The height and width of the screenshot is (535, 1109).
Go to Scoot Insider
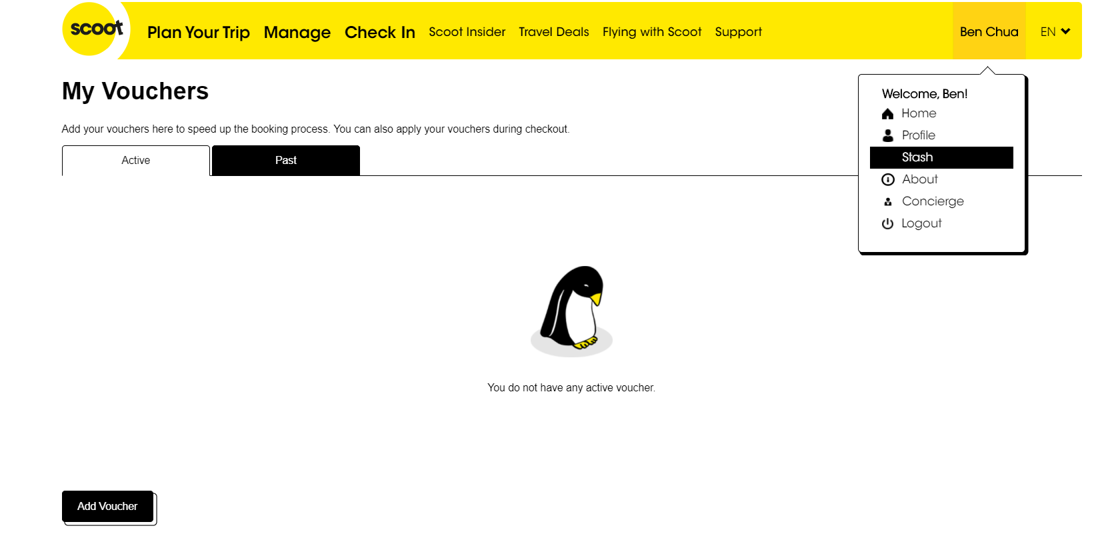tap(467, 32)
